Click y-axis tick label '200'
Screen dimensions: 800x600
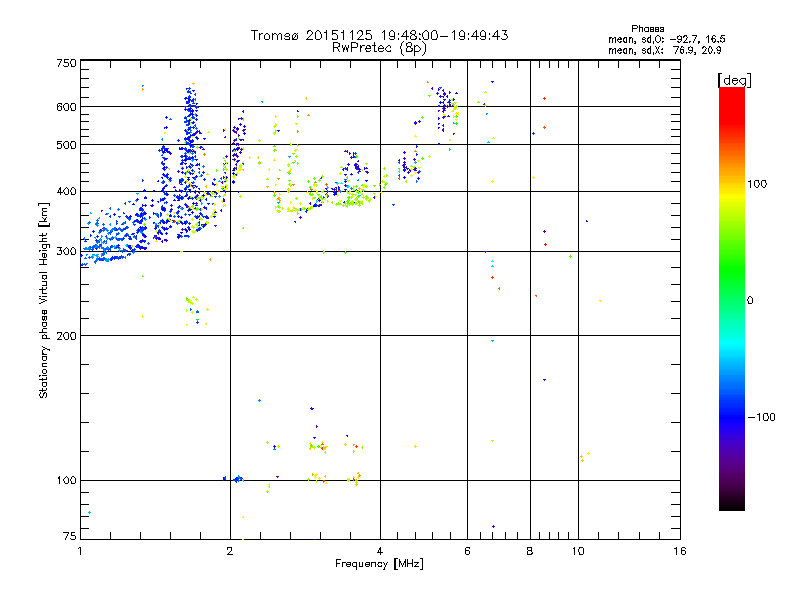pyautogui.click(x=66, y=336)
